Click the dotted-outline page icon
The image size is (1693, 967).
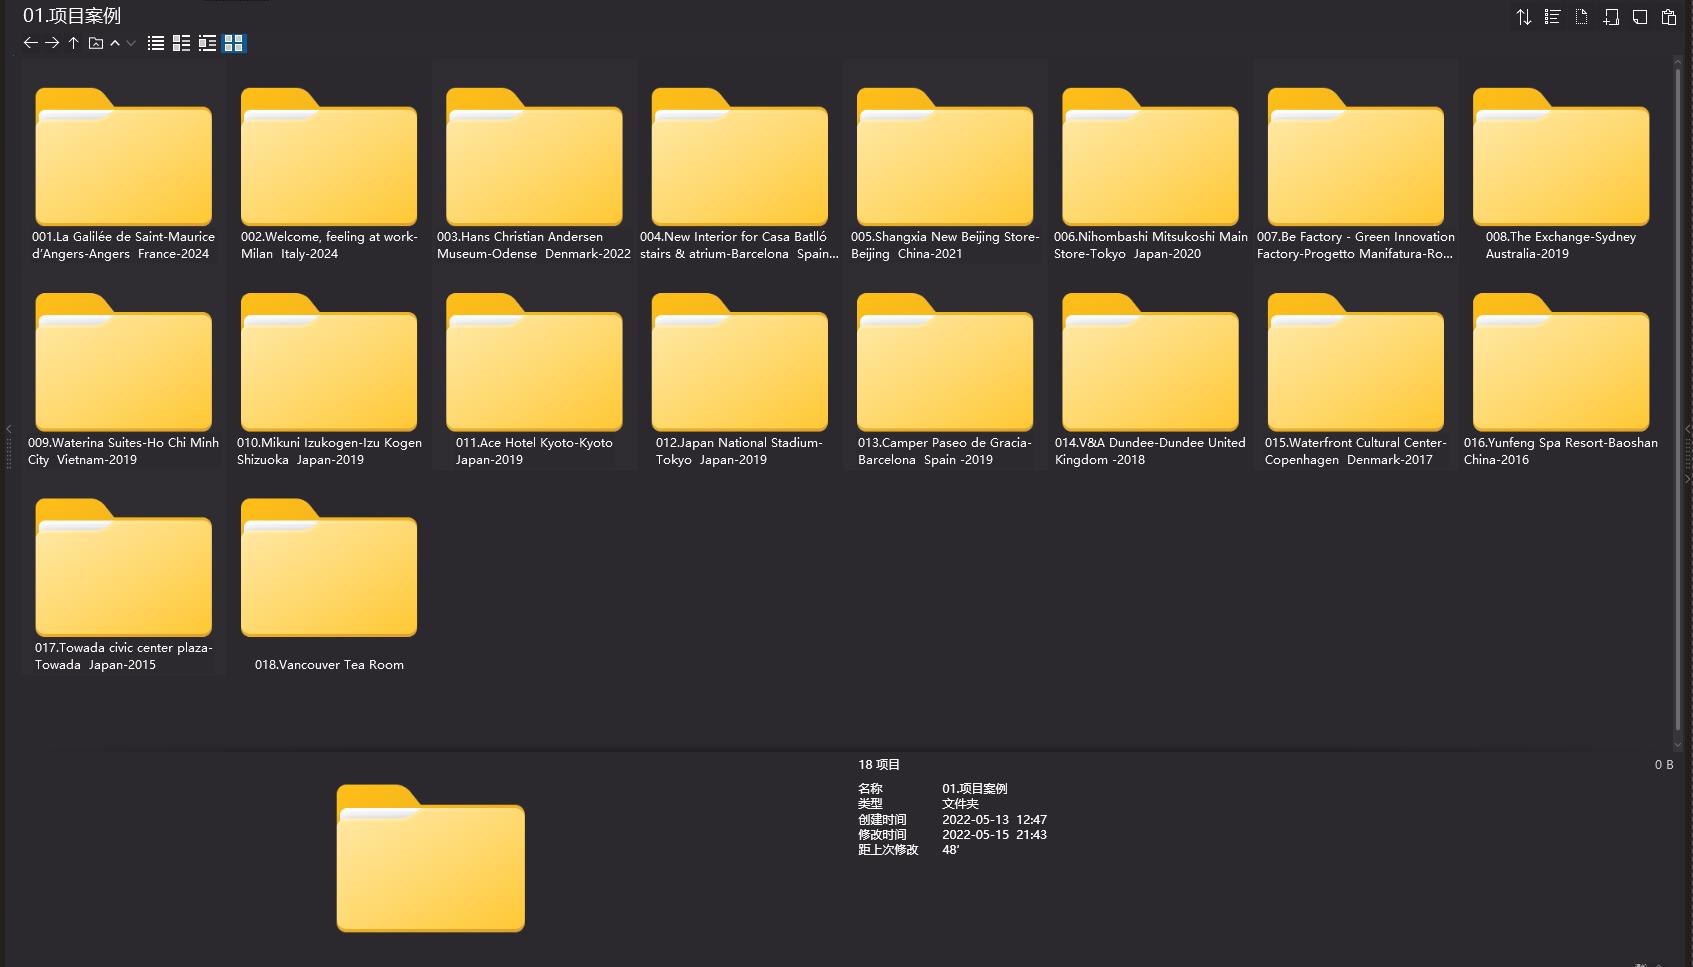(1582, 17)
